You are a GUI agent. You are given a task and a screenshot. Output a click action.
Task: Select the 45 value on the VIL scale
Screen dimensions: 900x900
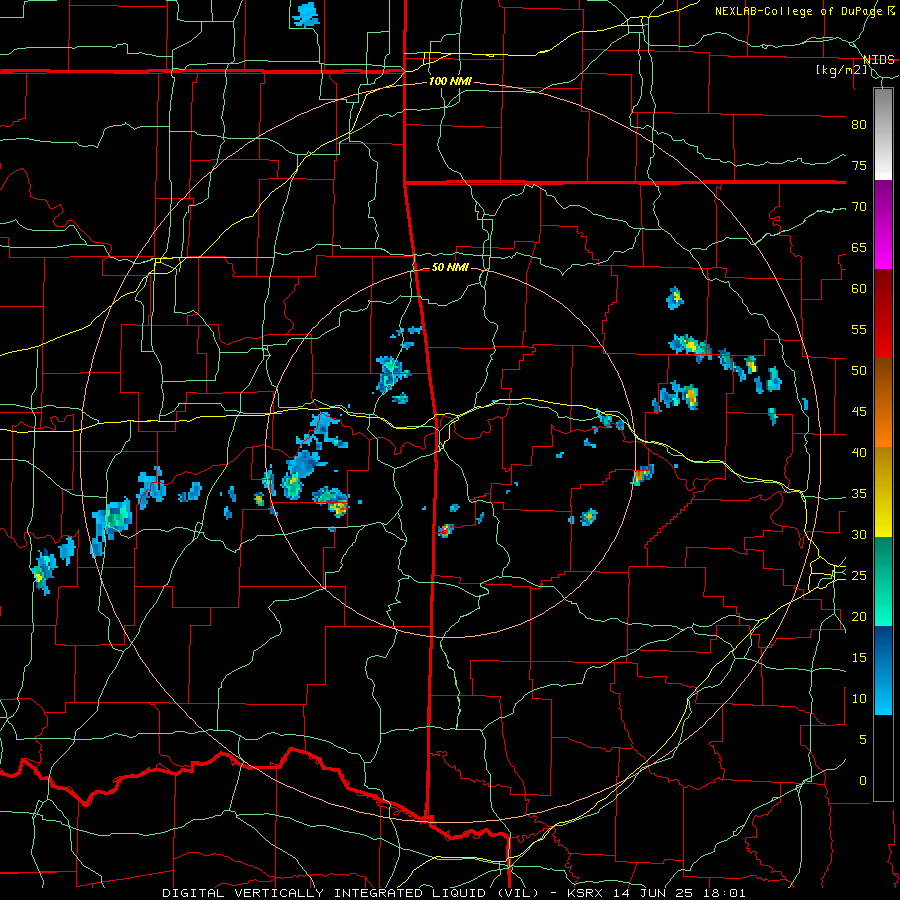pyautogui.click(x=859, y=412)
